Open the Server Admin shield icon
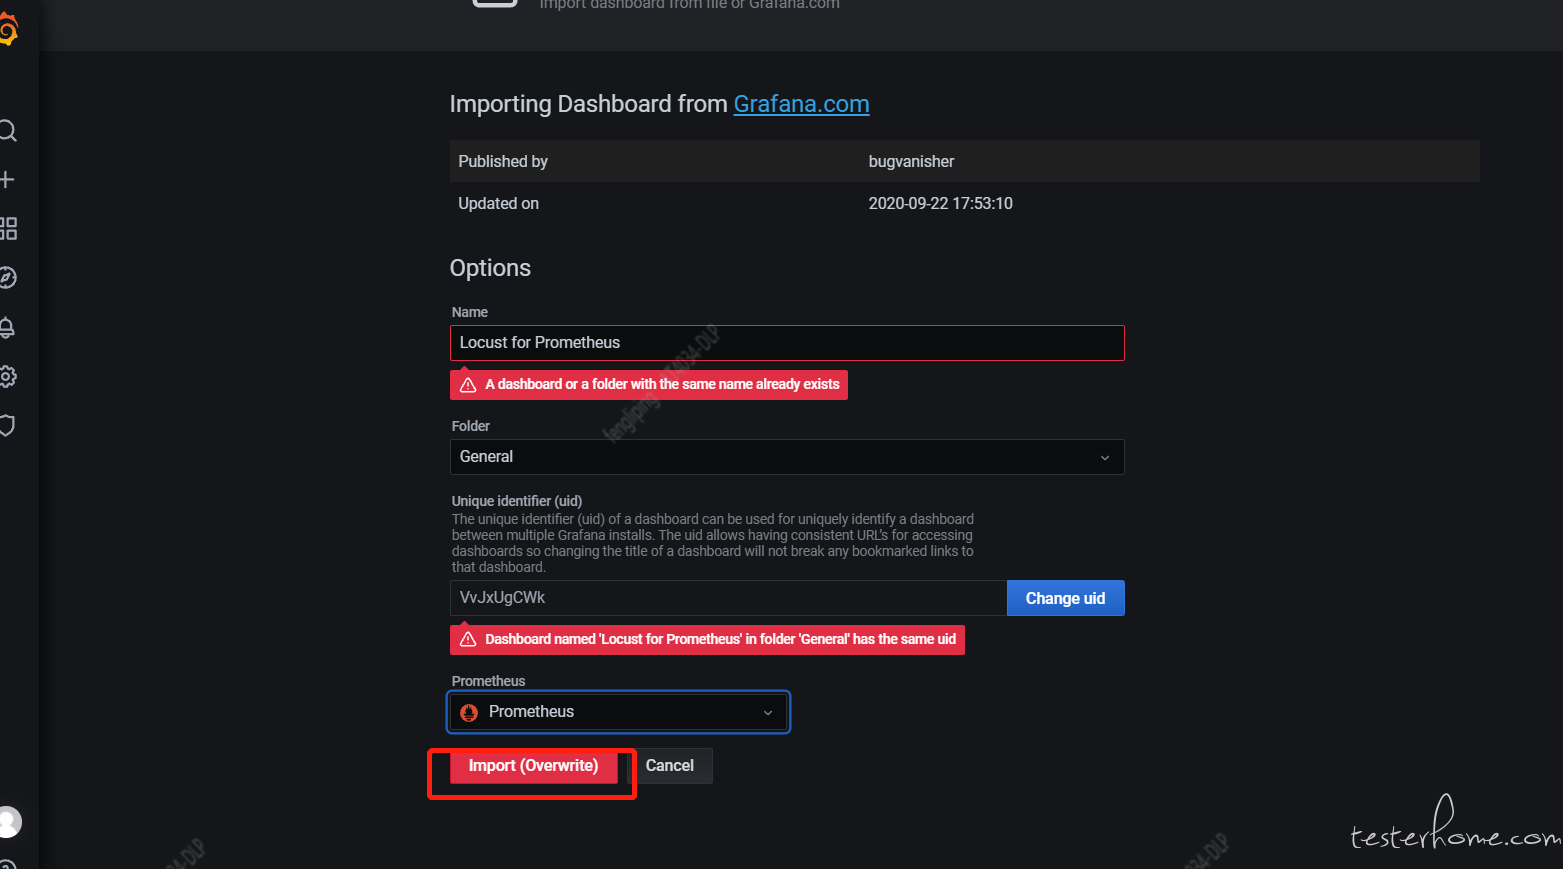The image size is (1563, 869). pyautogui.click(x=7, y=425)
